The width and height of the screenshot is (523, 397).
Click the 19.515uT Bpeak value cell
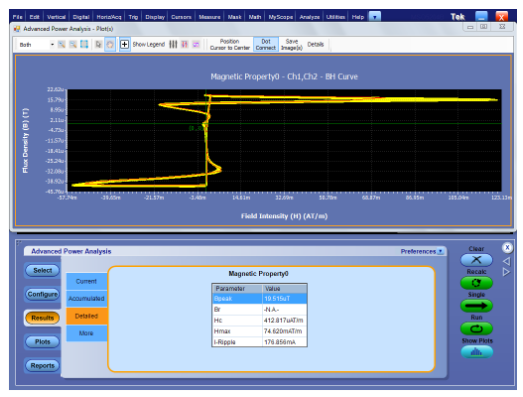point(285,299)
